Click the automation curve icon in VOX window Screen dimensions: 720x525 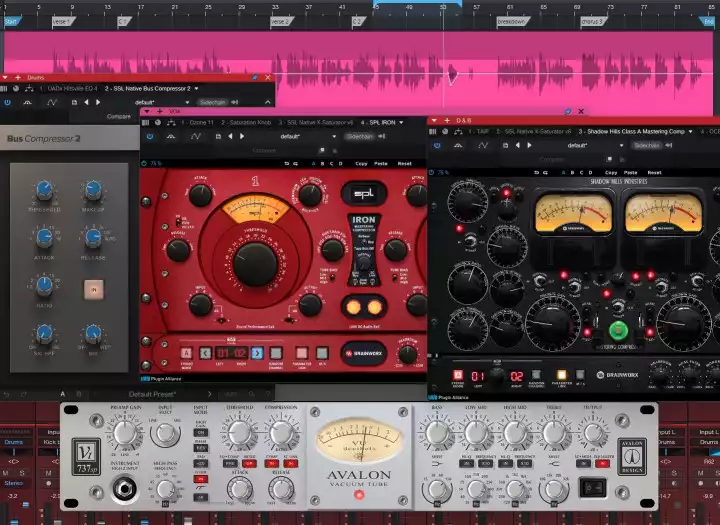click(x=196, y=136)
